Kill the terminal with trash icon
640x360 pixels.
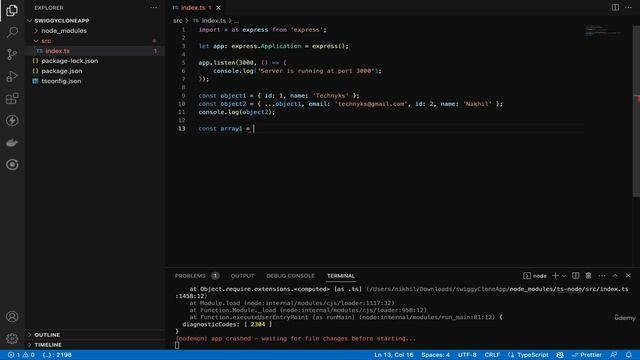point(589,276)
